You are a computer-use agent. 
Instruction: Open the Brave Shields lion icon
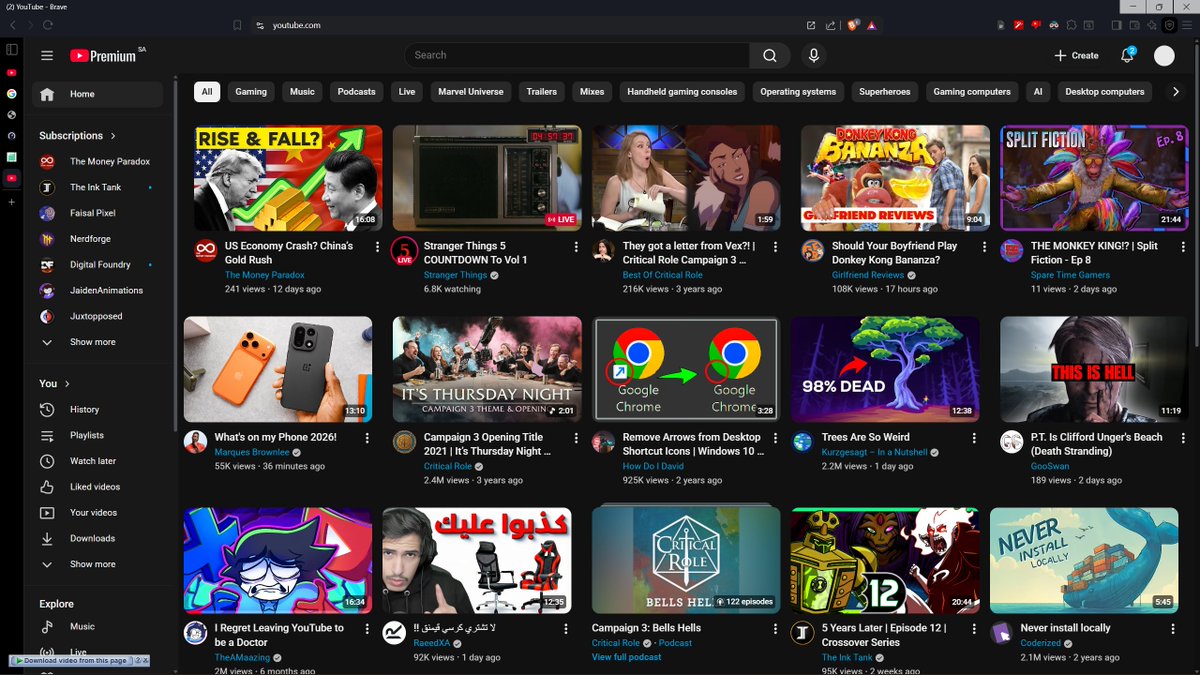pyautogui.click(x=853, y=25)
